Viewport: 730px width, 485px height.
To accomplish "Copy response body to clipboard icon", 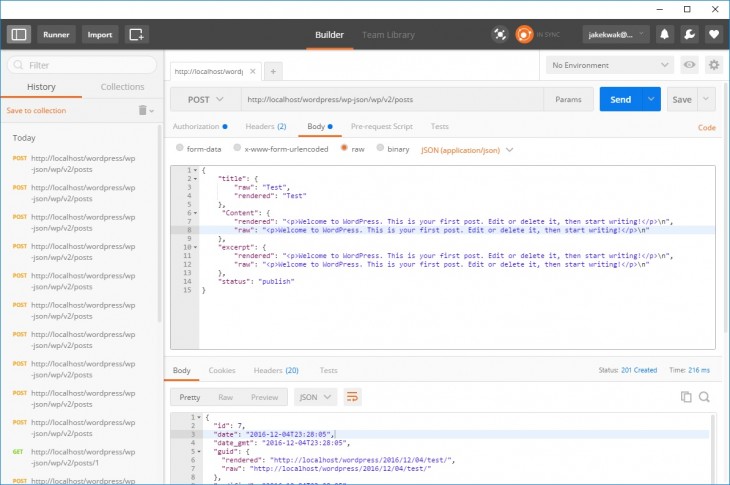I will tap(686, 397).
